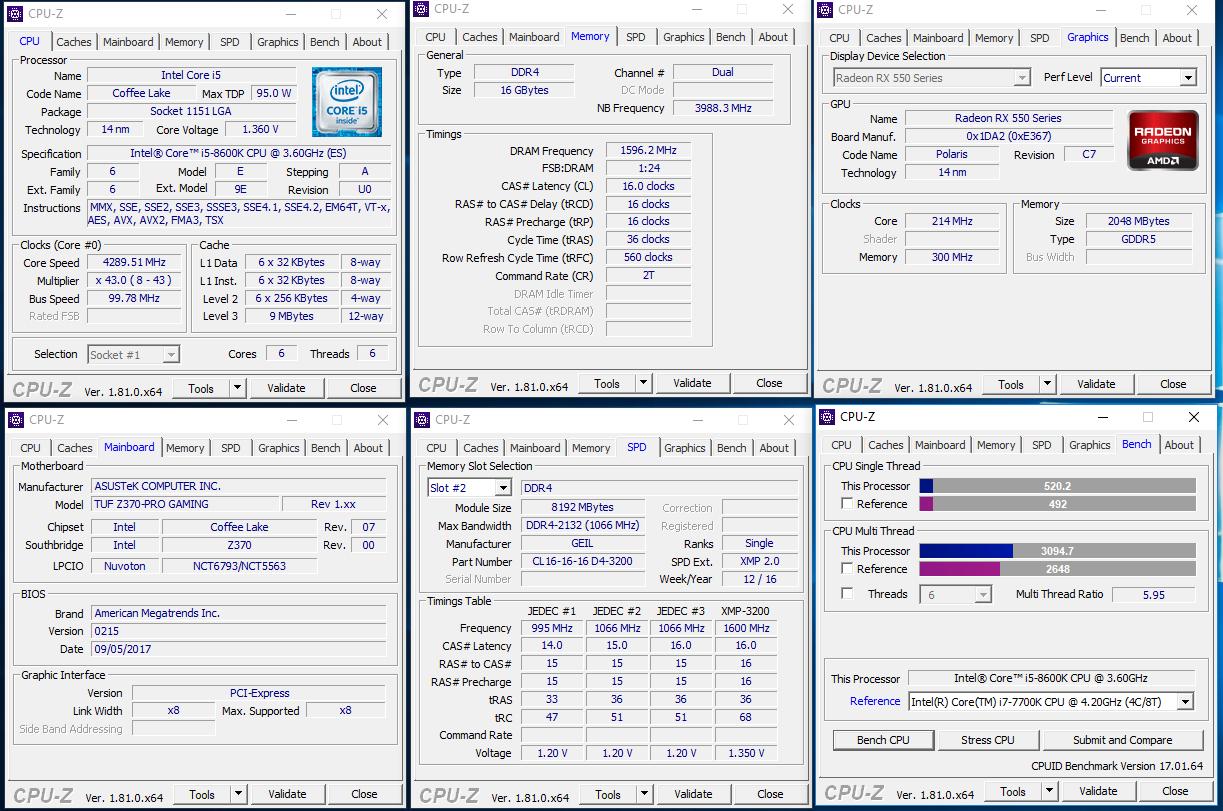1223x811 pixels.
Task: Click the BIOS version value 0215
Action: (238, 631)
